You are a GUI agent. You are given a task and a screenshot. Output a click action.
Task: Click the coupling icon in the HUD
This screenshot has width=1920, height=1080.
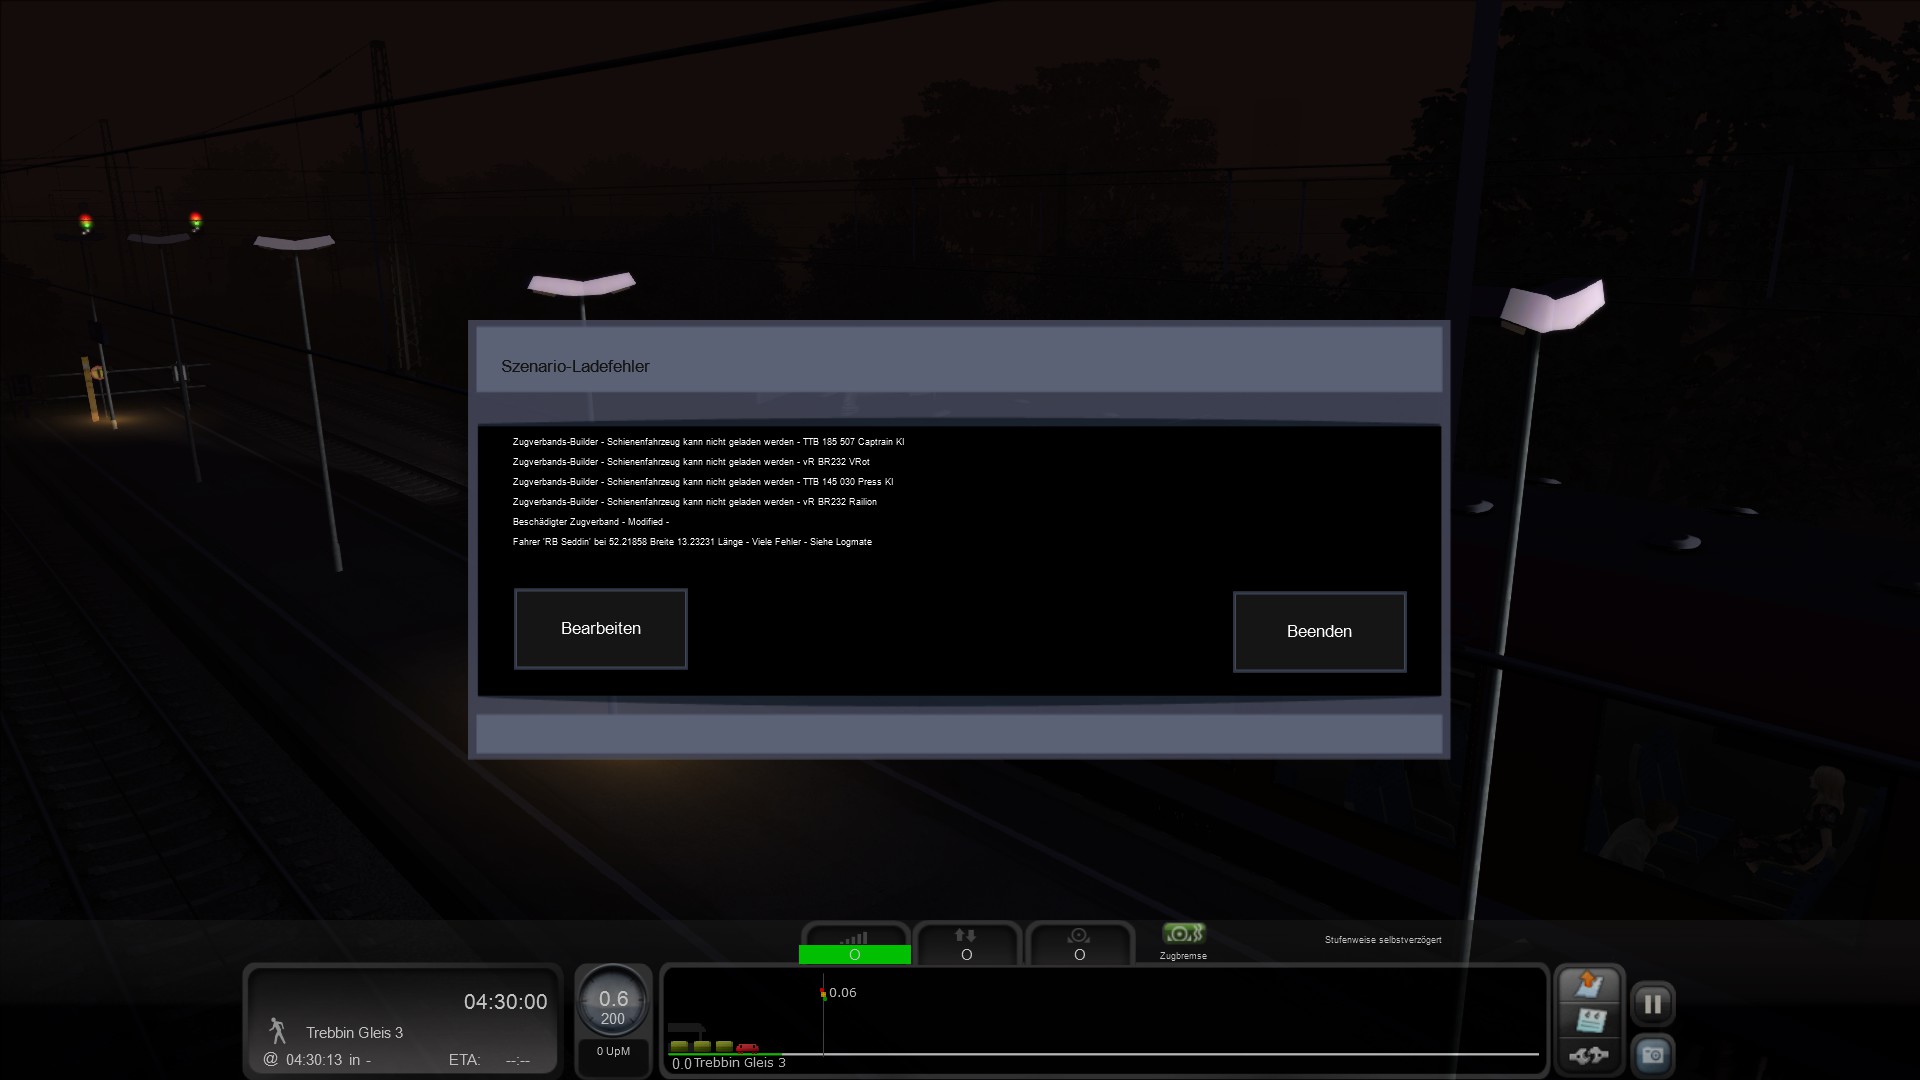(x=1588, y=1055)
